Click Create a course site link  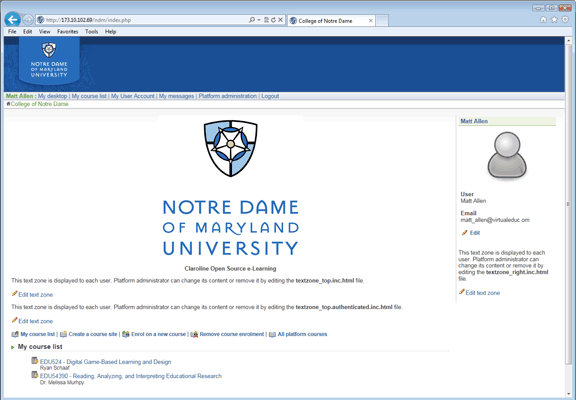coord(93,334)
